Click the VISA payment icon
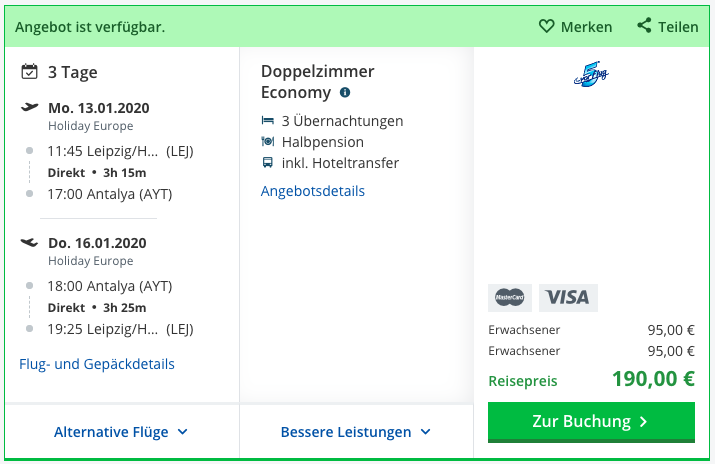Viewport: 715px width, 464px height. click(568, 298)
